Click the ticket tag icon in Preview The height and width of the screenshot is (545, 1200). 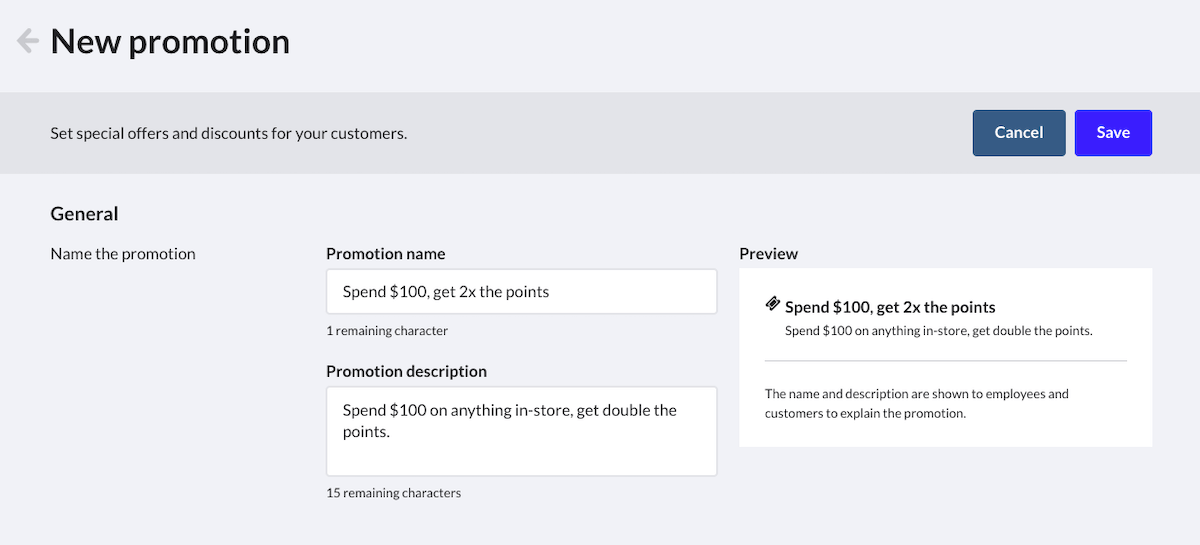[x=773, y=304]
